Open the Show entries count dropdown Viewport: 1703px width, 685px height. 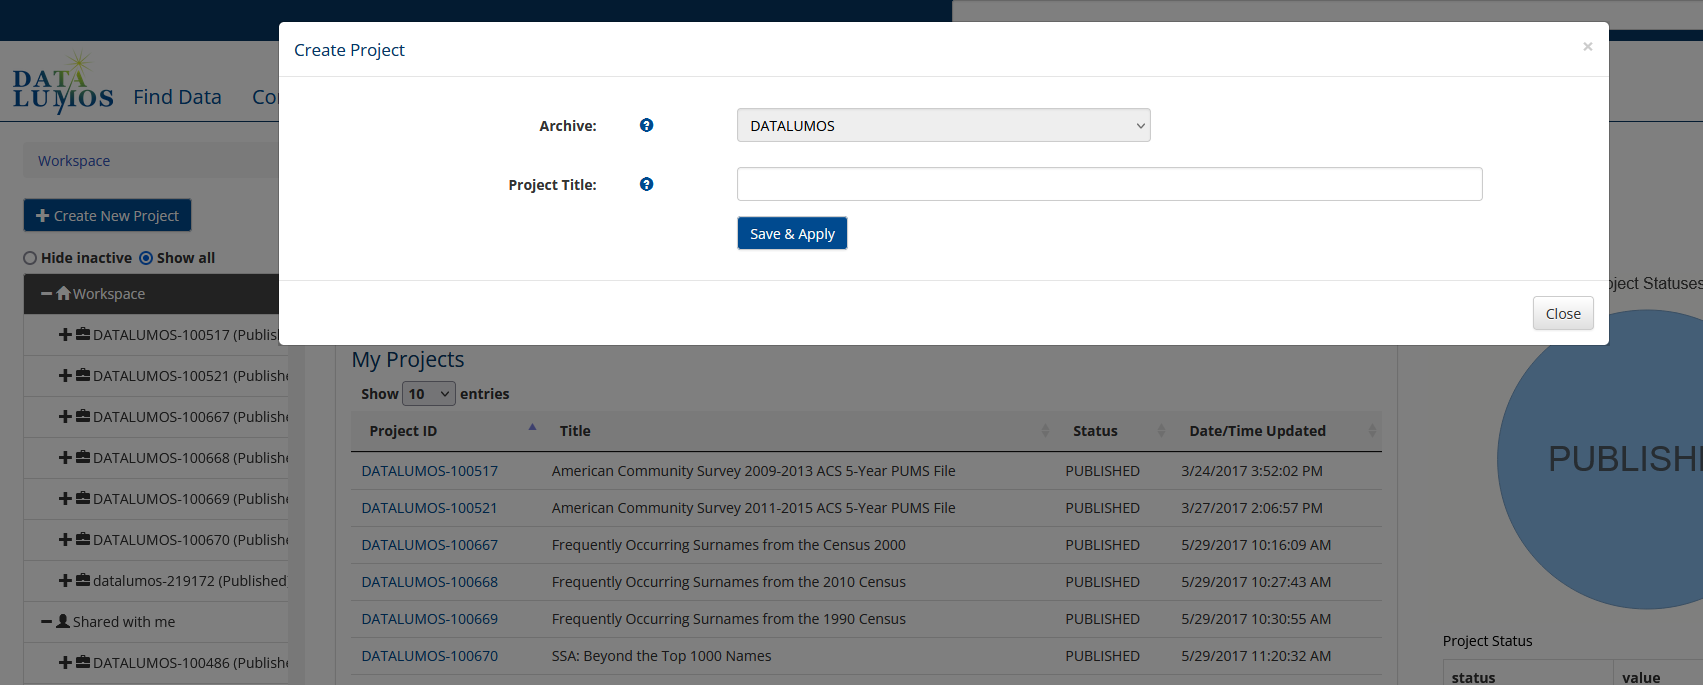click(429, 394)
